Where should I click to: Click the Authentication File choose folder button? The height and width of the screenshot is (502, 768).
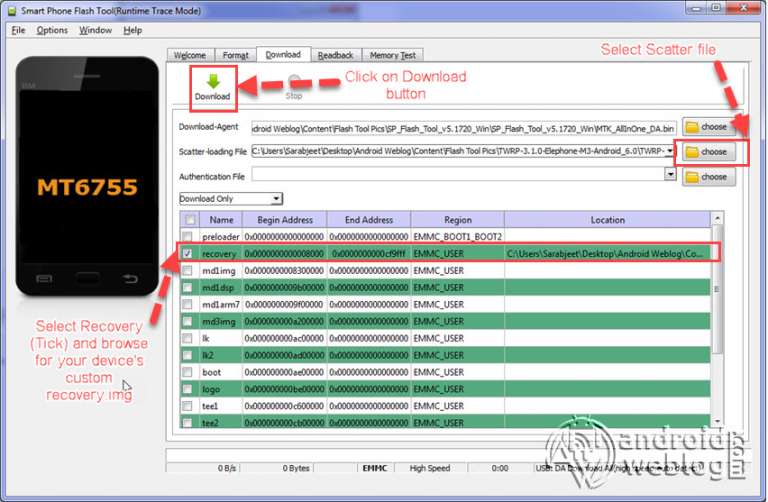click(x=708, y=176)
